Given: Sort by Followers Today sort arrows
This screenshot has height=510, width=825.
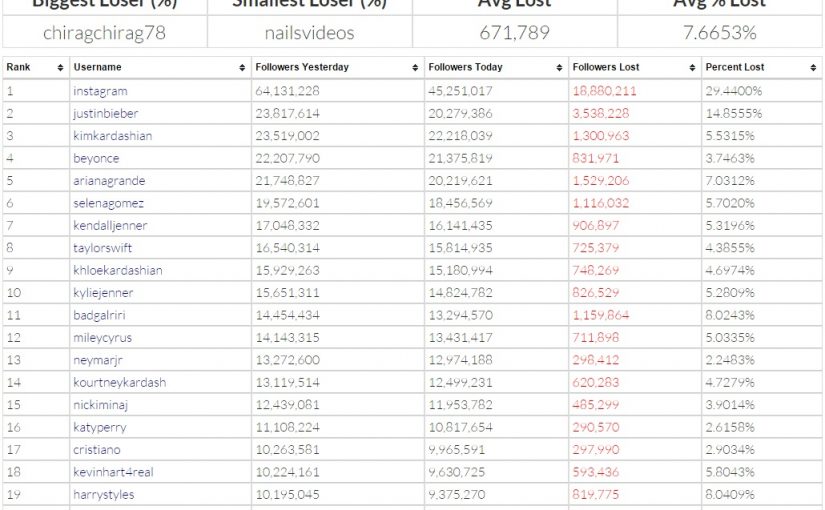Looking at the screenshot, I should click(x=559, y=67).
